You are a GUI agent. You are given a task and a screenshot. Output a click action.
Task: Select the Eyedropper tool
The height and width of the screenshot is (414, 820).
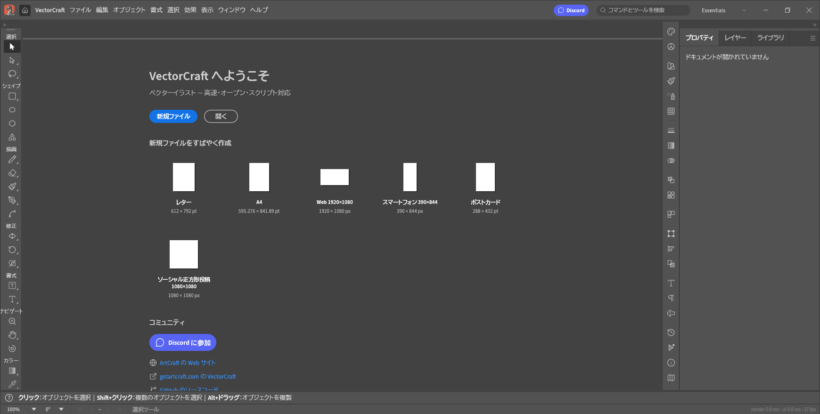pyautogui.click(x=12, y=384)
